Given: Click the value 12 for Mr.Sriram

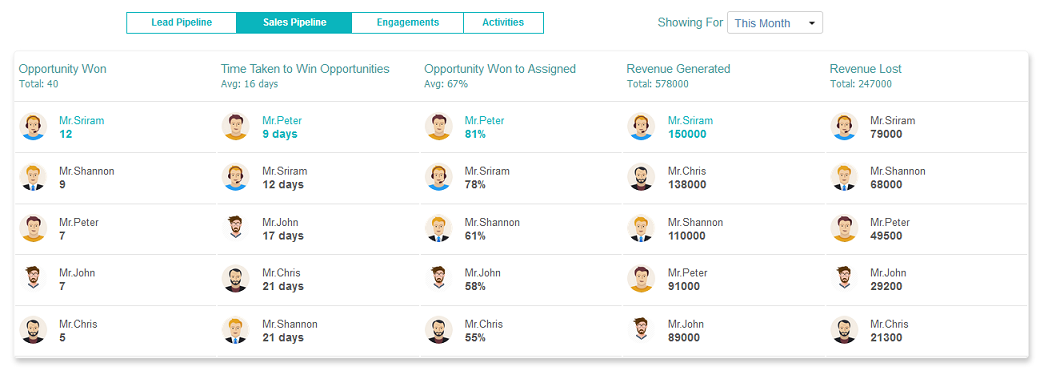Looking at the screenshot, I should coord(65,134).
